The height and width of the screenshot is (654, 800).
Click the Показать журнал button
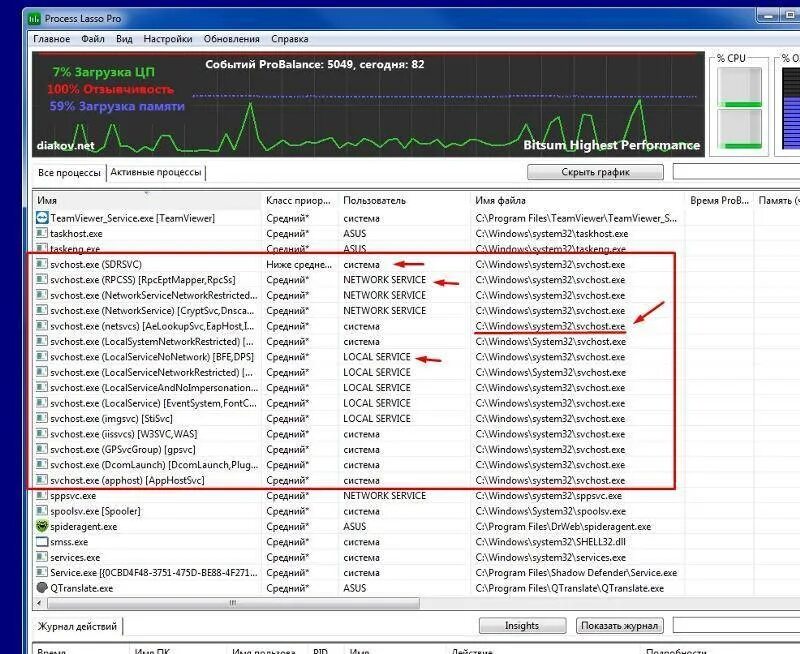pyautogui.click(x=619, y=625)
